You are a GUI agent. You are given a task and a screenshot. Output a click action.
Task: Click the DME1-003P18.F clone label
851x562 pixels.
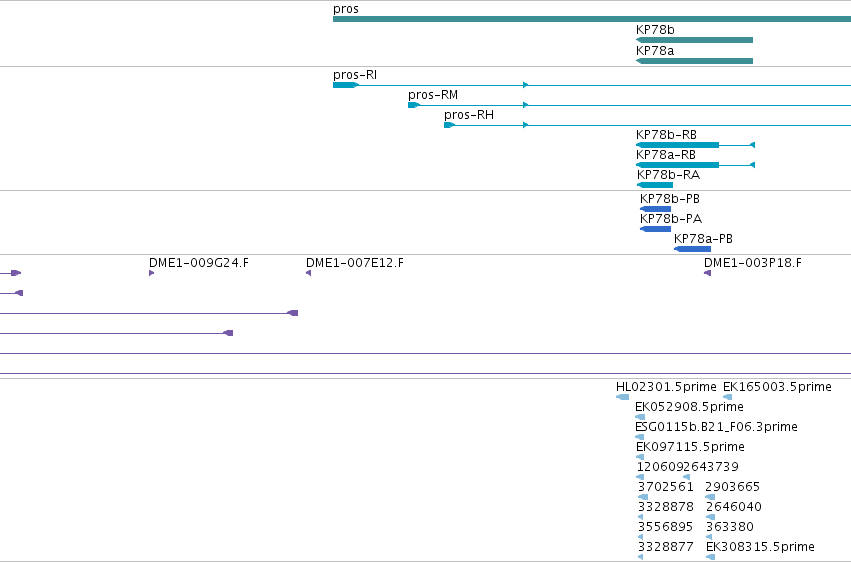(753, 263)
